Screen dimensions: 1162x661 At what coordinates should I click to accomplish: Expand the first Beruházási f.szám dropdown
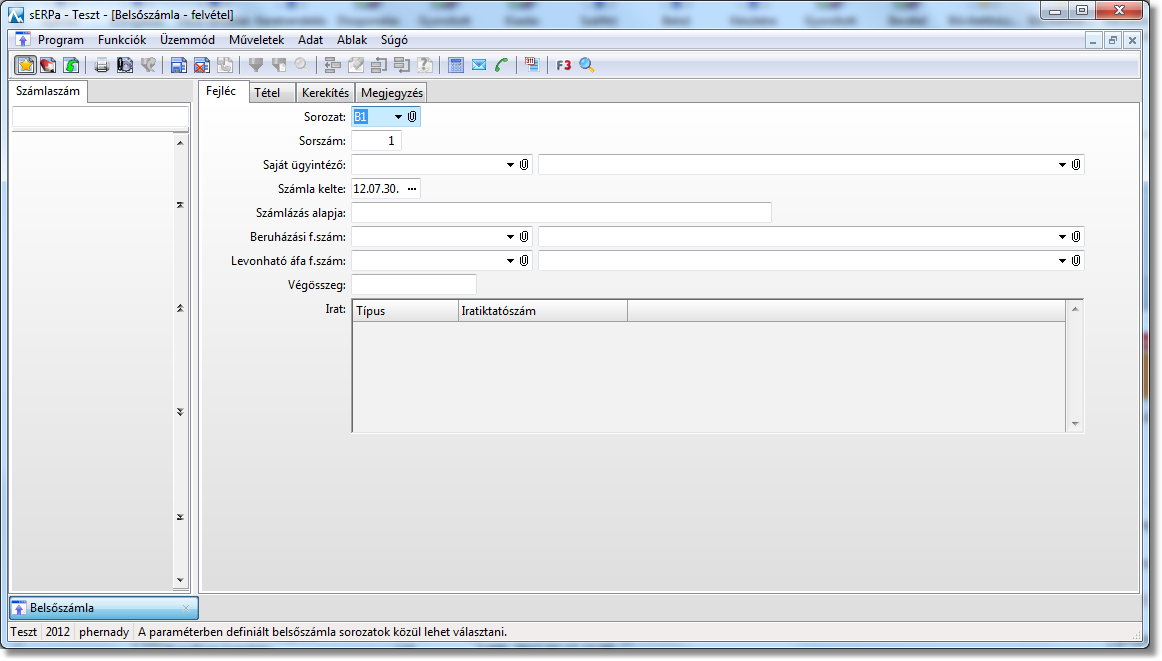pos(509,237)
